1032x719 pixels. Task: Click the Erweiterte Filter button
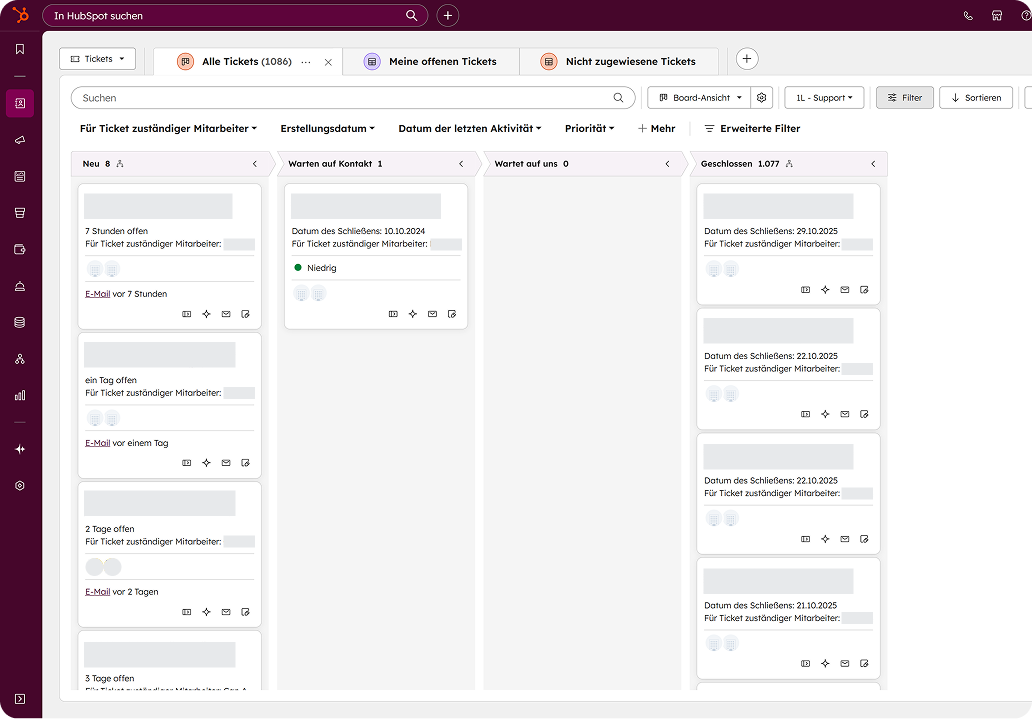tap(752, 129)
